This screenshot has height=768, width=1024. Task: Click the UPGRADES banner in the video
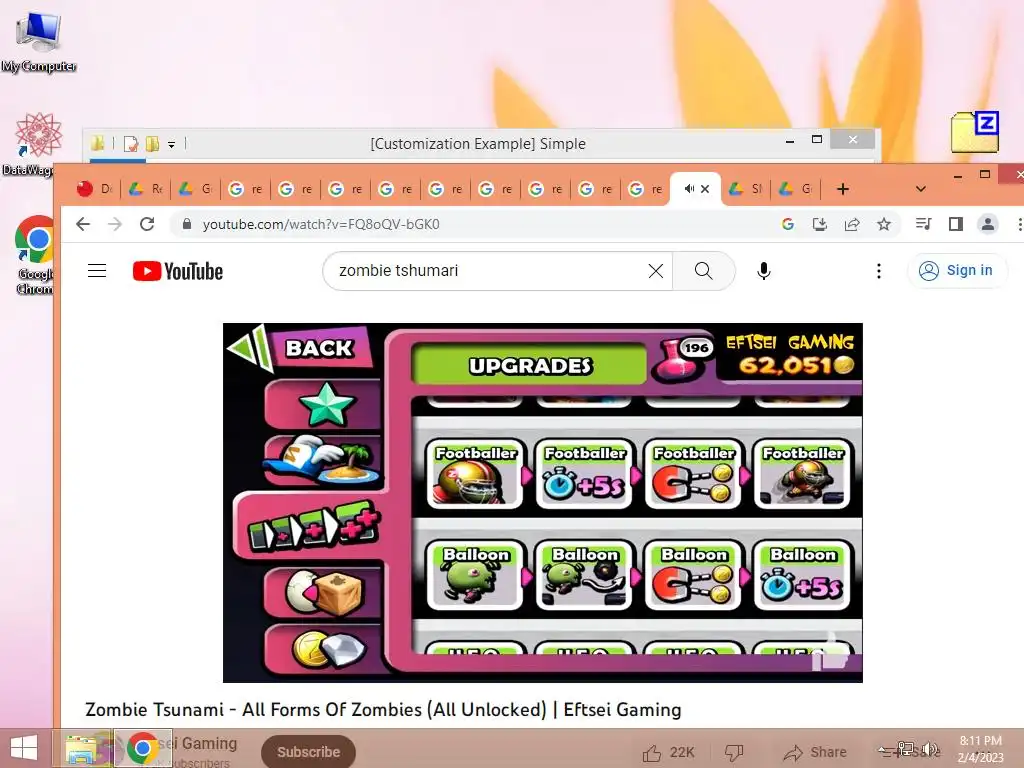pos(529,364)
